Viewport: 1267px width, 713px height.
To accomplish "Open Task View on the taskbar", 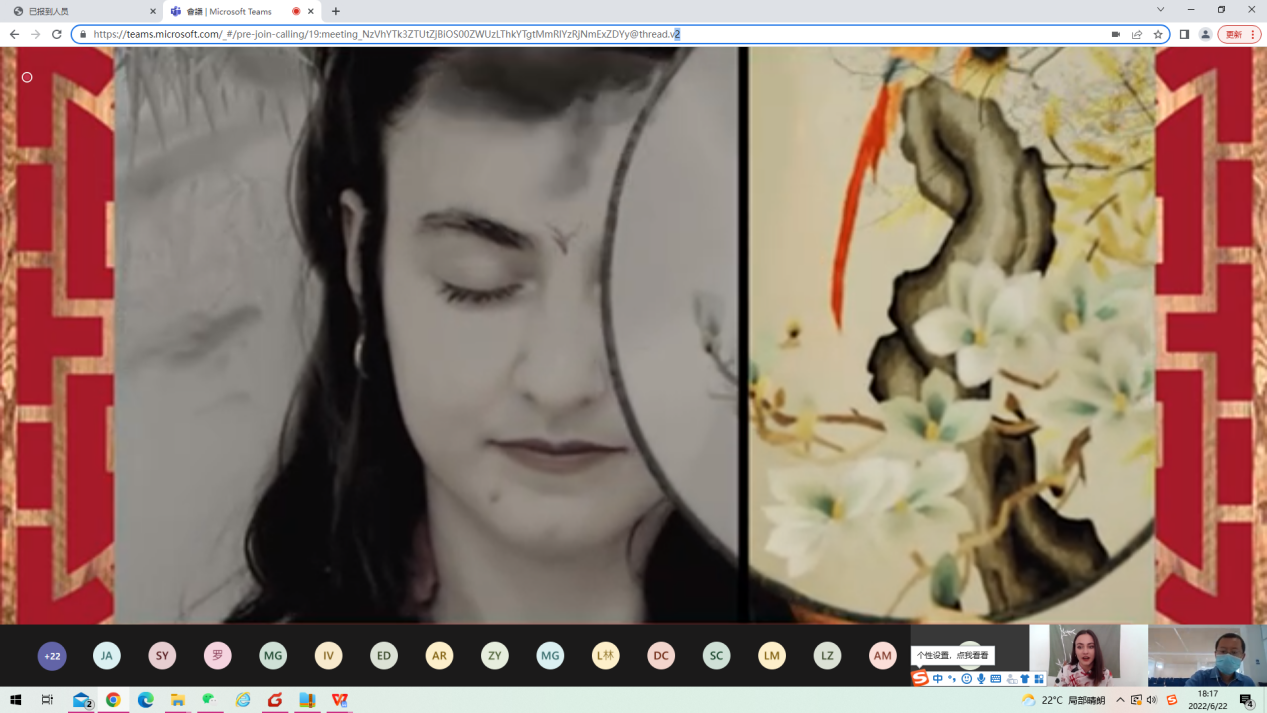I will tap(47, 700).
